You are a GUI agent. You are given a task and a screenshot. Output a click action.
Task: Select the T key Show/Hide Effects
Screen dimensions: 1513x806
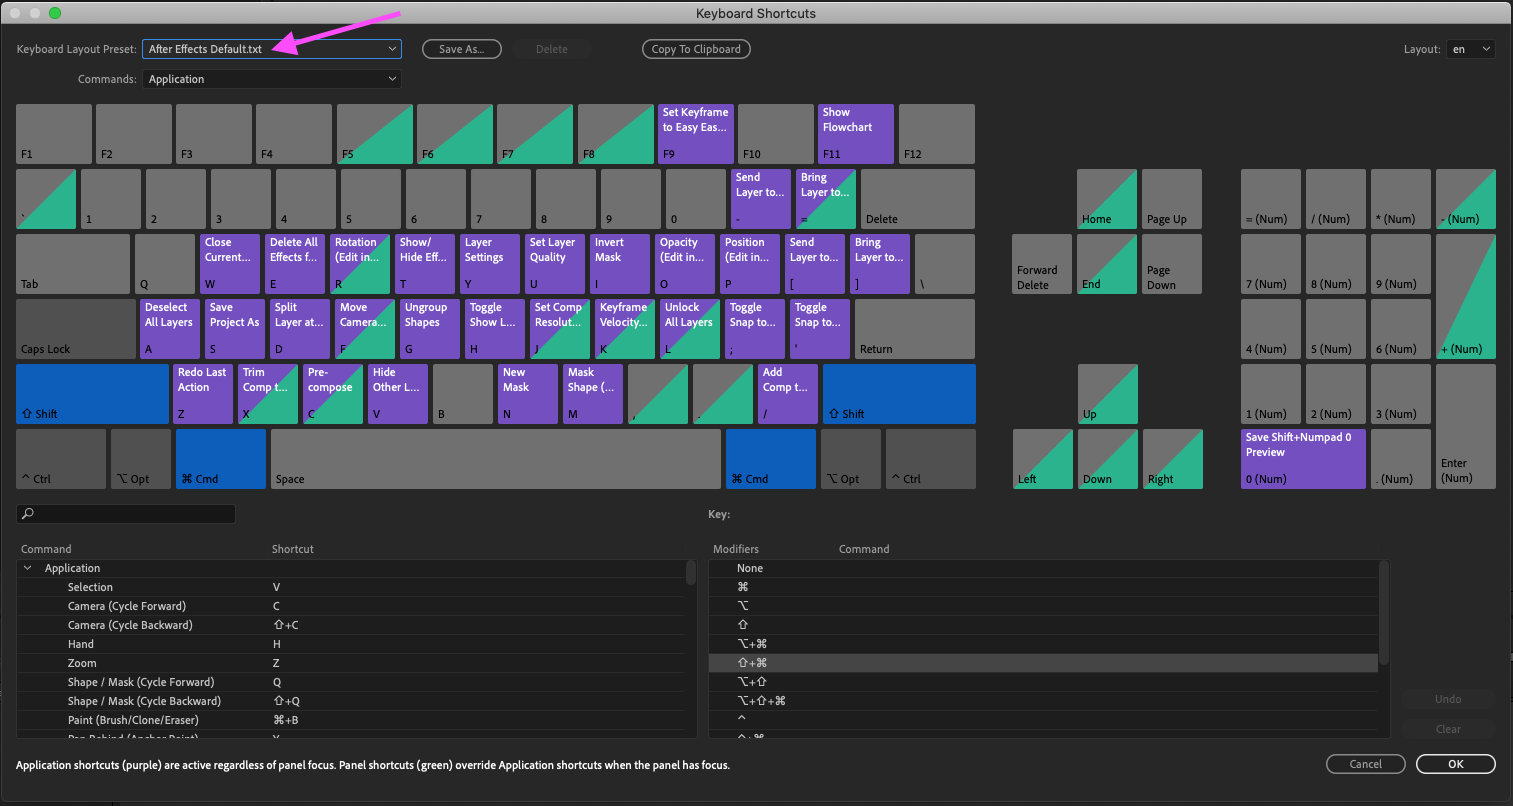point(425,264)
